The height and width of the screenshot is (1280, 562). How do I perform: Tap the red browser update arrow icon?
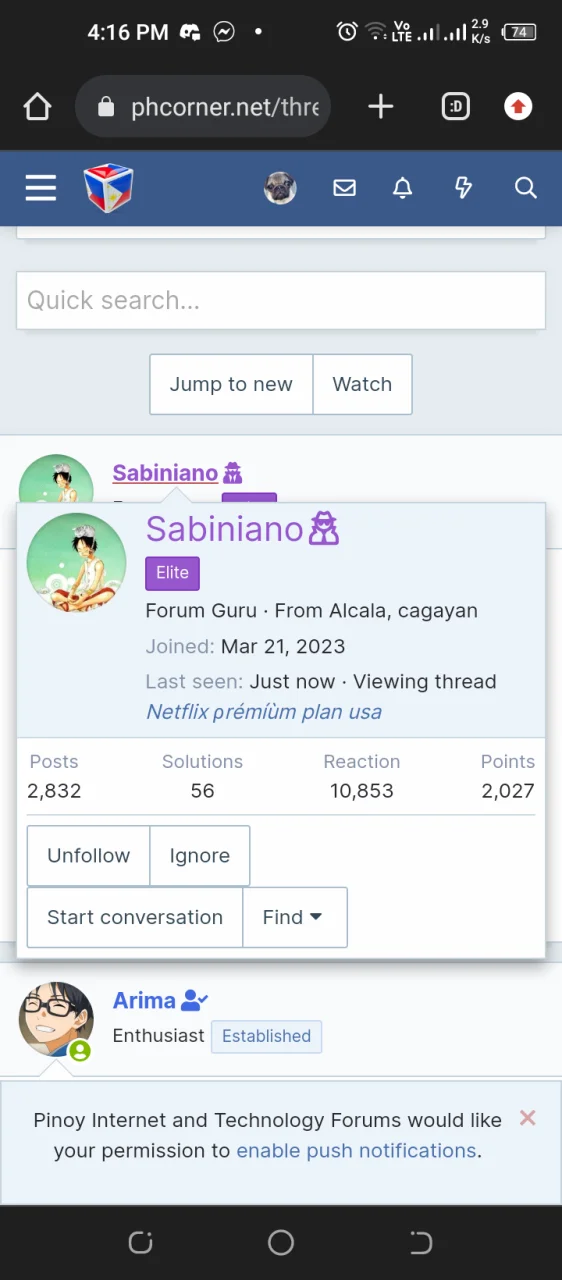[x=518, y=107]
